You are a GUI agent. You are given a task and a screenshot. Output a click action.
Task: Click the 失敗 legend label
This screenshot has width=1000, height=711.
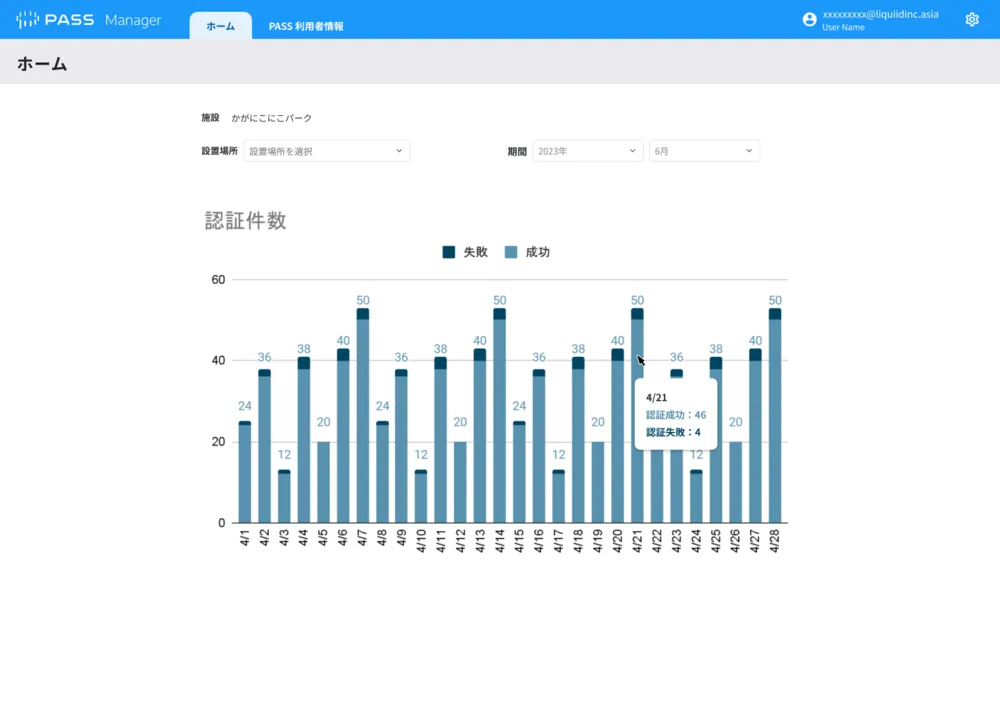pyautogui.click(x=475, y=253)
